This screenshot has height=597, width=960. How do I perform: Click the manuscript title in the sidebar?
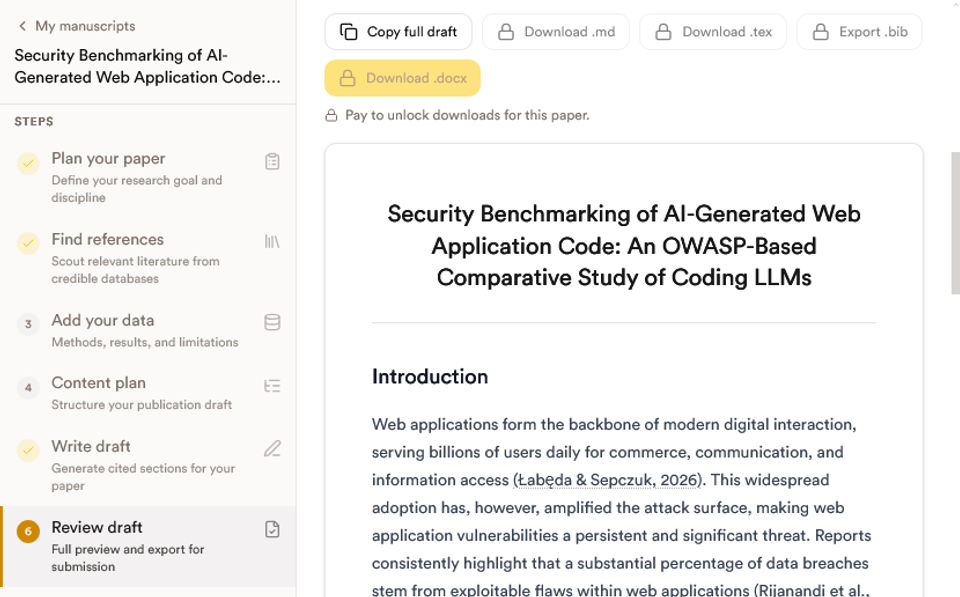point(148,66)
